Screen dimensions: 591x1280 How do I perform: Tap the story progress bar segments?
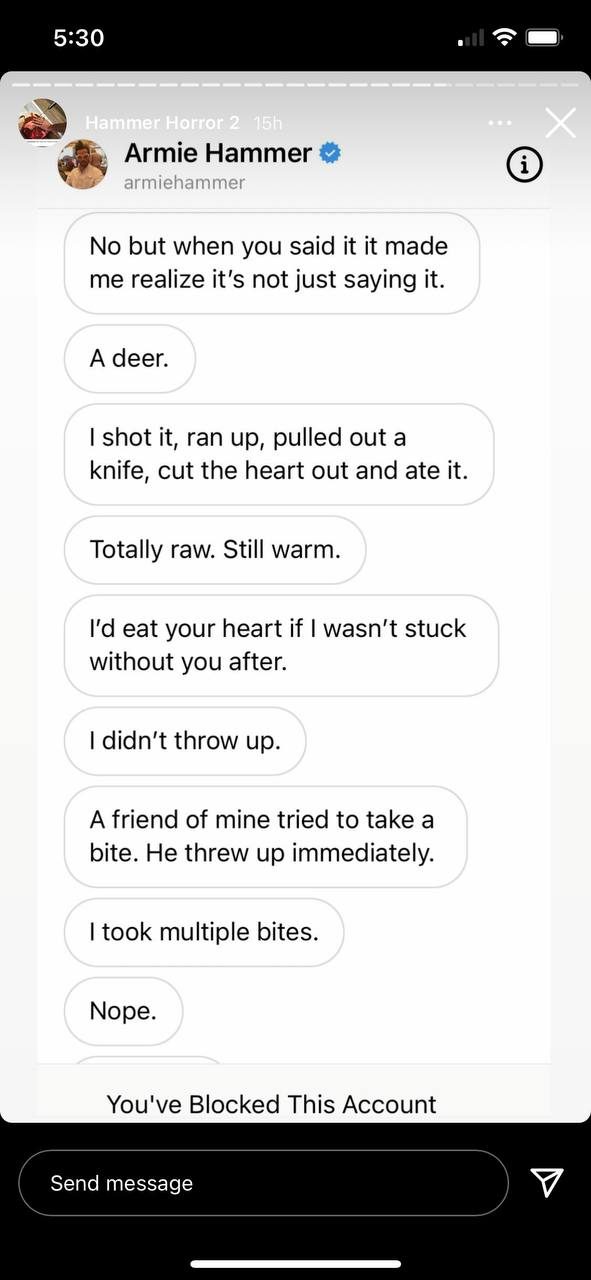pos(295,84)
